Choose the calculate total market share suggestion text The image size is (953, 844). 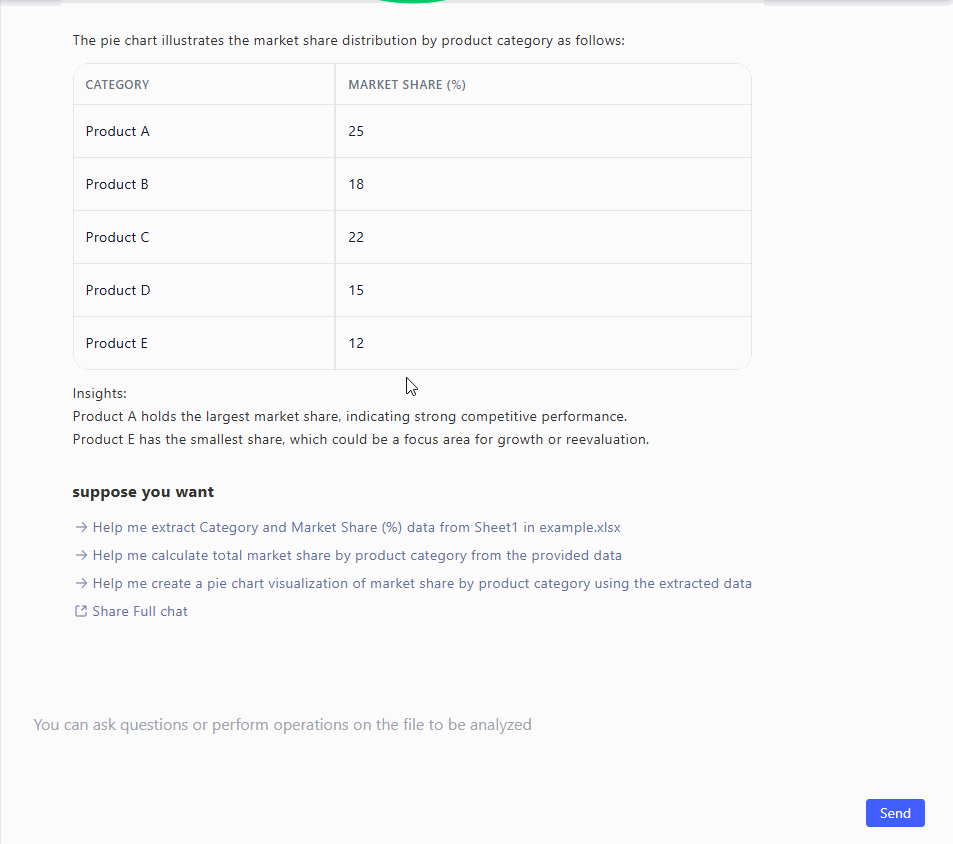357,555
